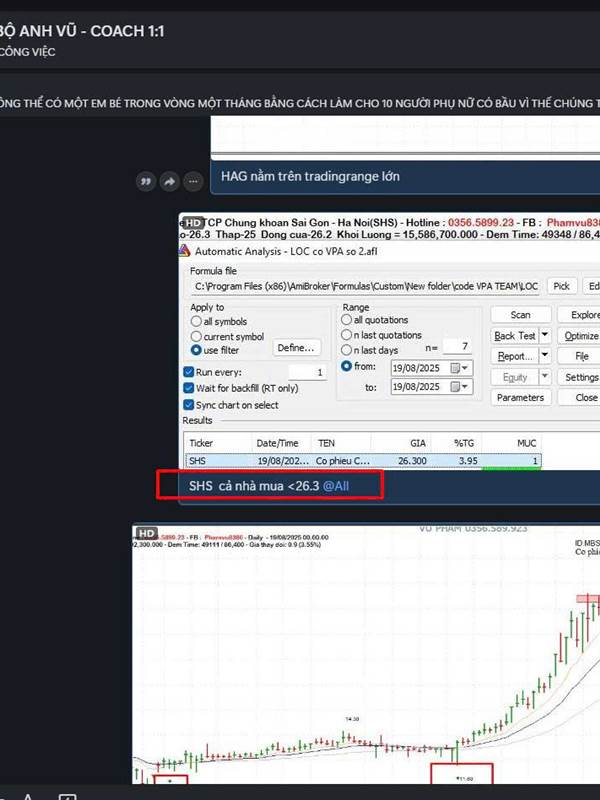
Task: Toggle Wait for backfill (RT only) checkbox
Action: 189,388
